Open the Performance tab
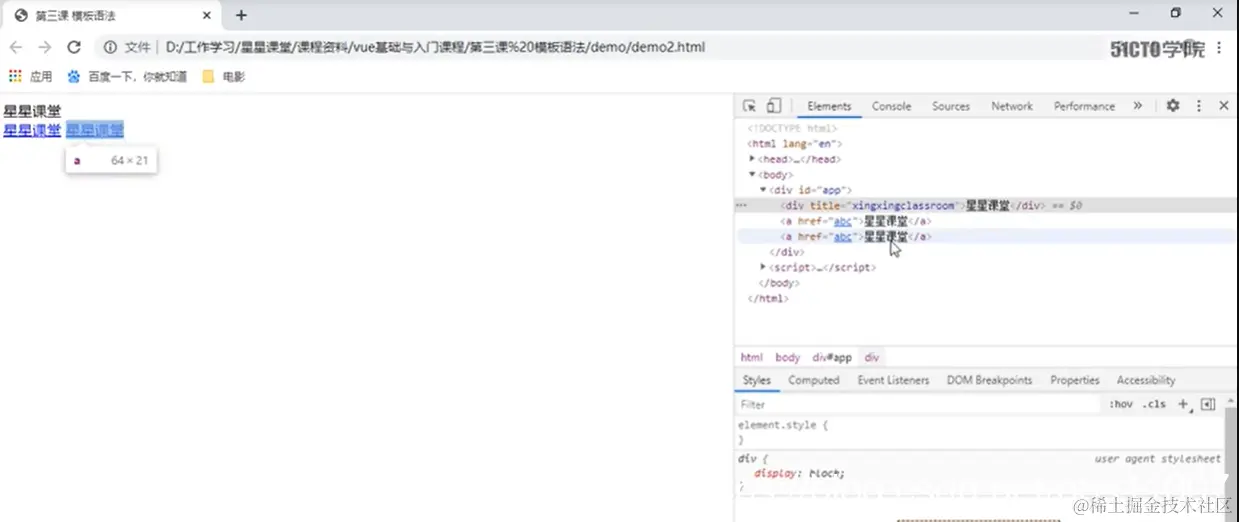This screenshot has height=522, width=1239. [x=1084, y=106]
